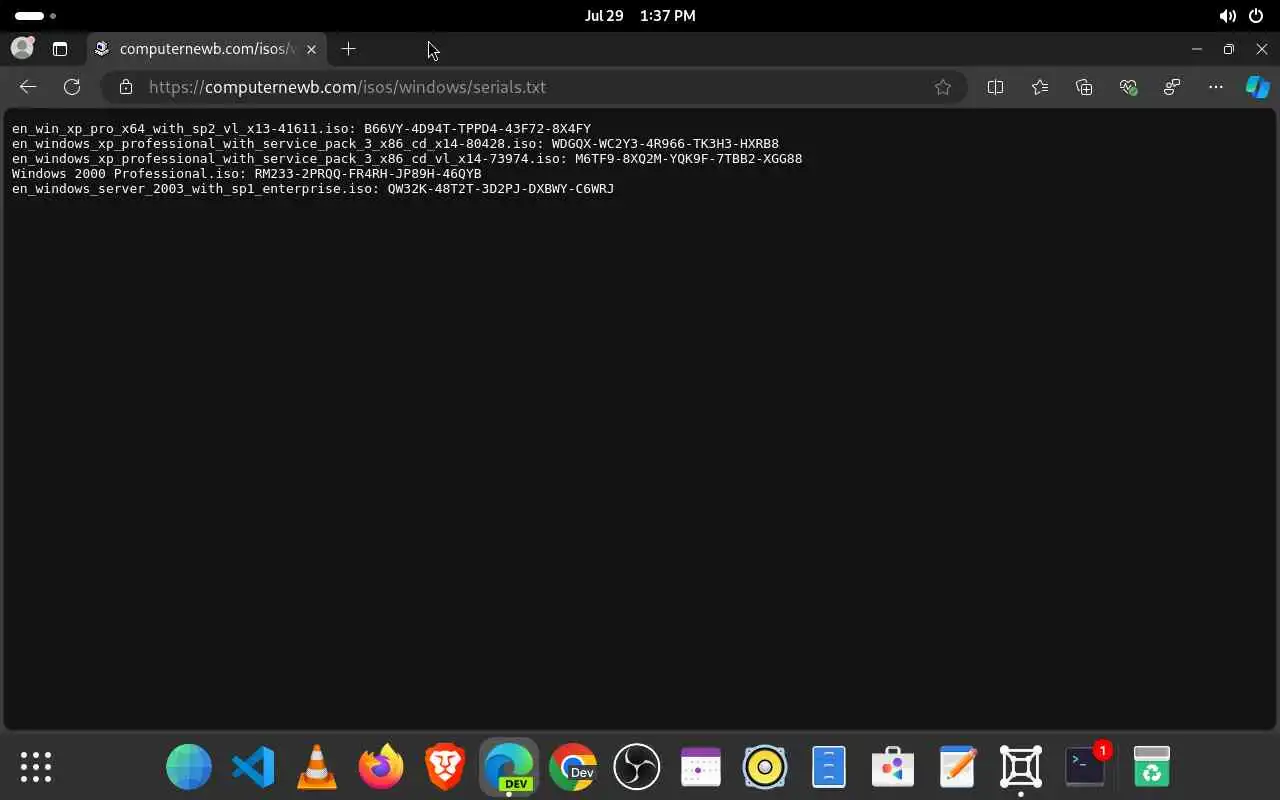
Task: Click serial M6TF9-8XQ2M-YQK9F-7TBB2-XGG88
Action: point(688,159)
